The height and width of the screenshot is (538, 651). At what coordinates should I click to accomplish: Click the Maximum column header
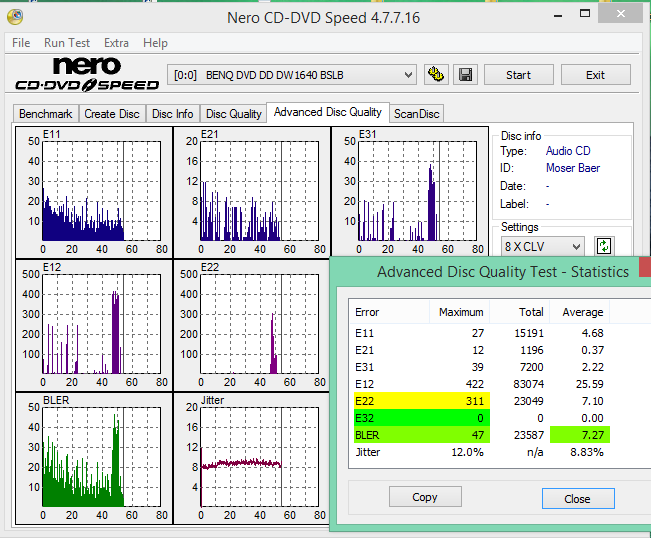pos(460,312)
